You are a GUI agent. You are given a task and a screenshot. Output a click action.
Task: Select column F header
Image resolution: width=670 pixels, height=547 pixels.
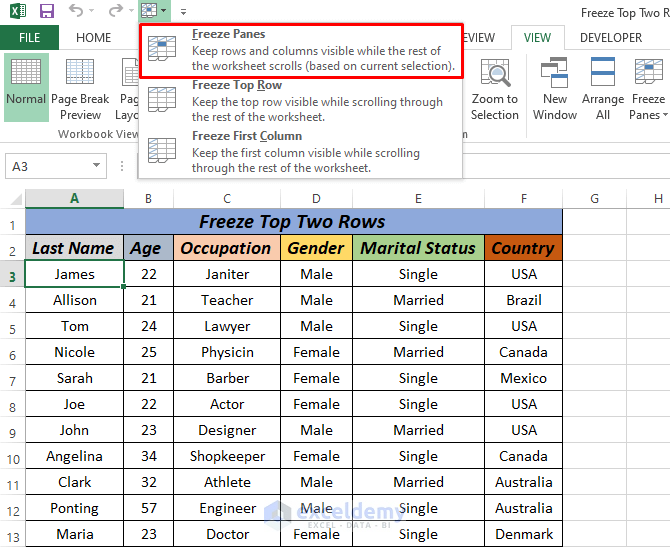523,199
